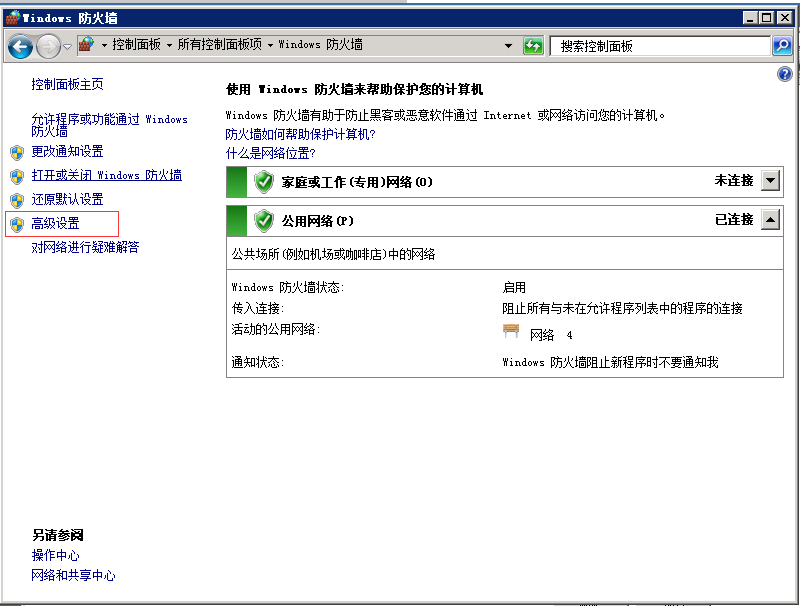Click the shield icon beside 还原默认设置

[17, 200]
